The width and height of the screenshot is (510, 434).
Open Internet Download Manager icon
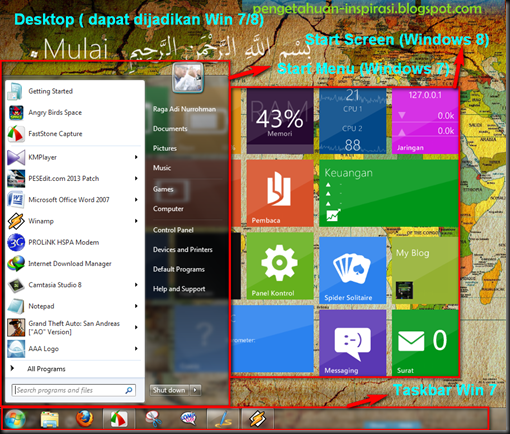(16, 264)
